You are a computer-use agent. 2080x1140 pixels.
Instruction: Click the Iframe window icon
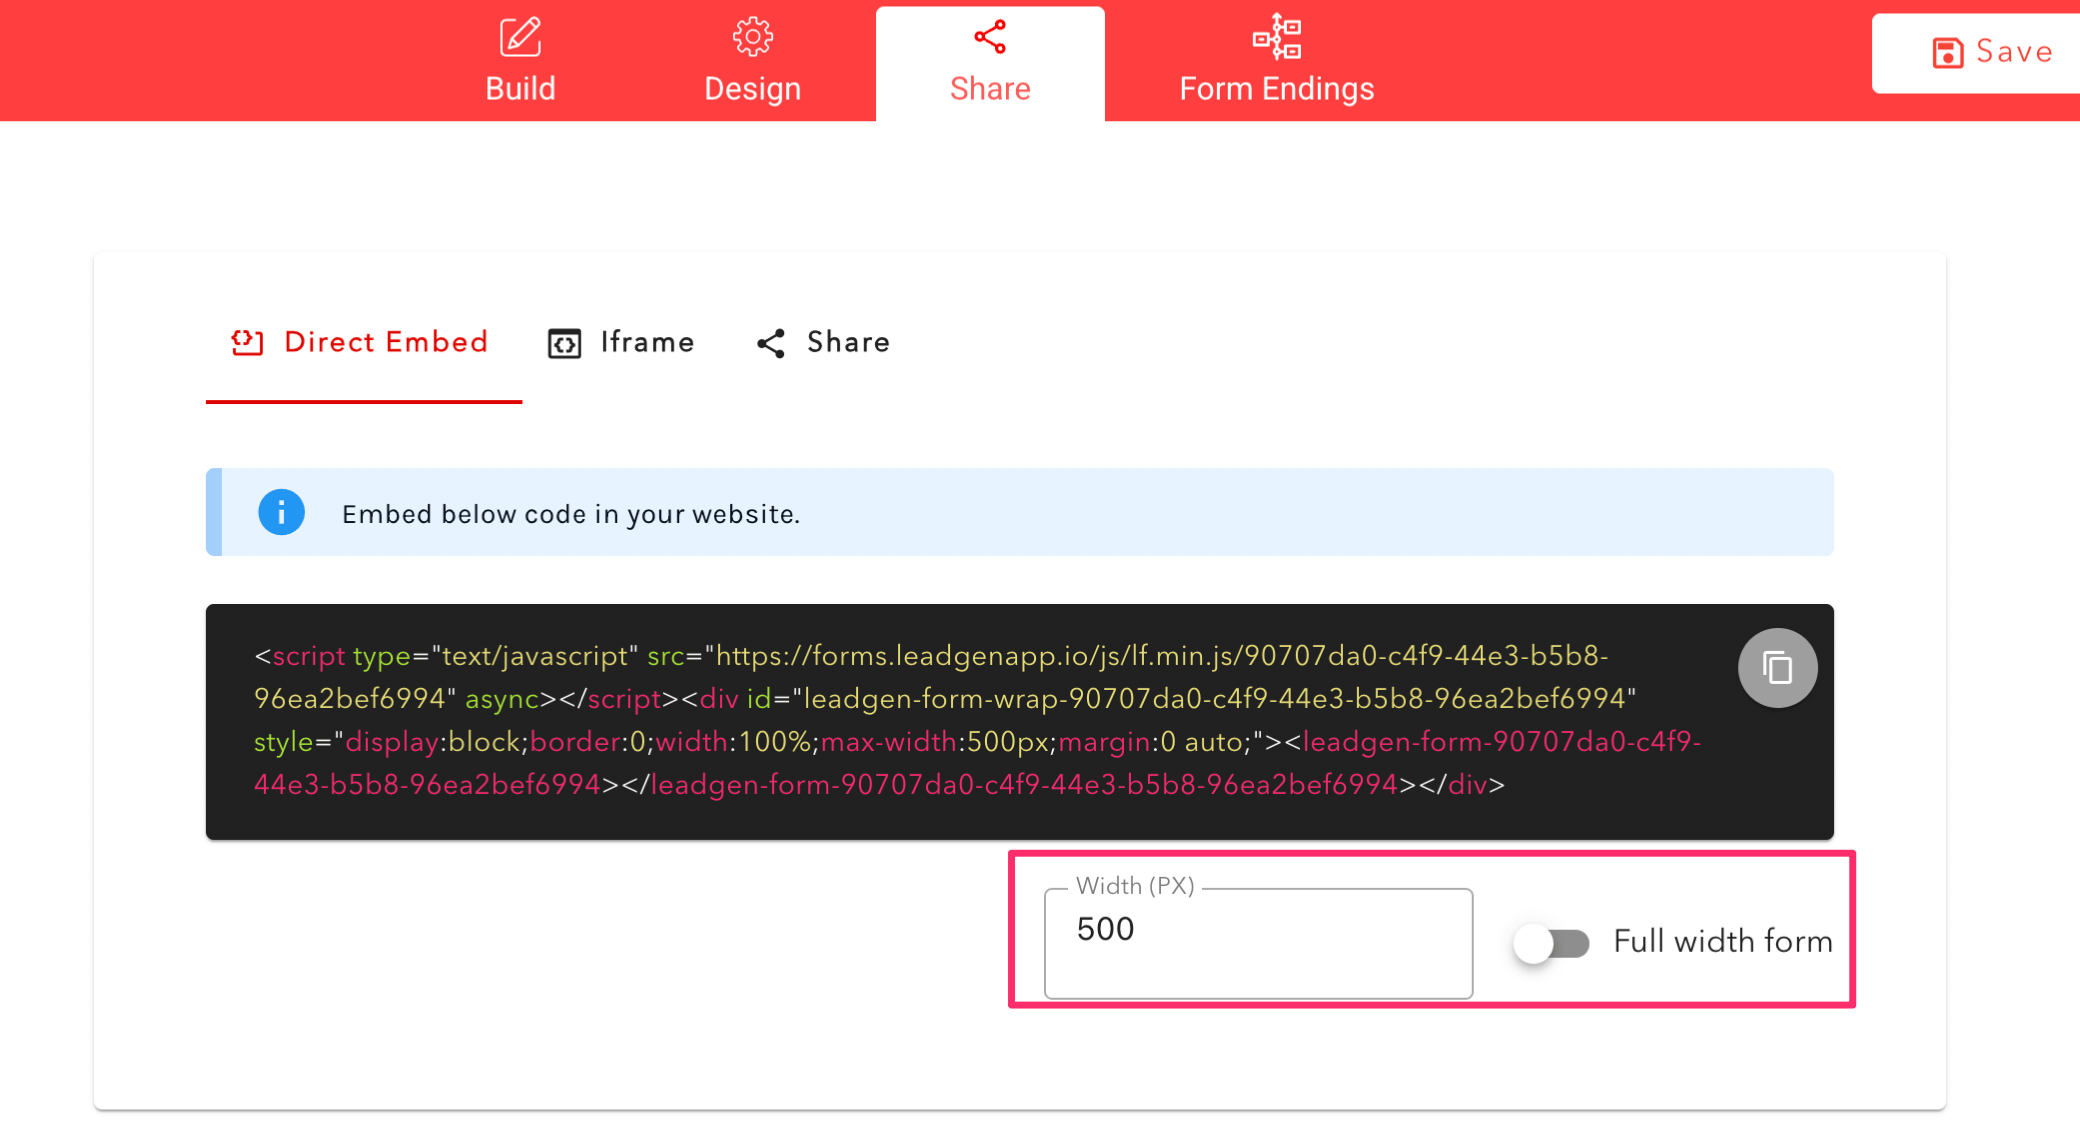[x=564, y=344]
